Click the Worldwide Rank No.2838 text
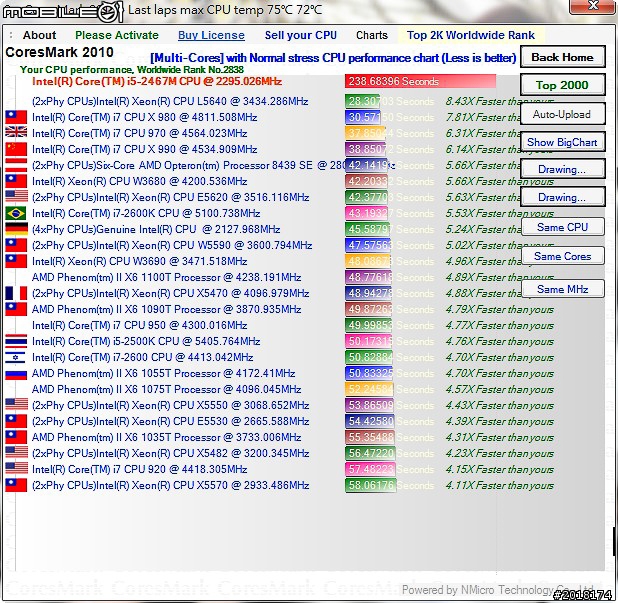The height and width of the screenshot is (603, 618). click(190, 70)
